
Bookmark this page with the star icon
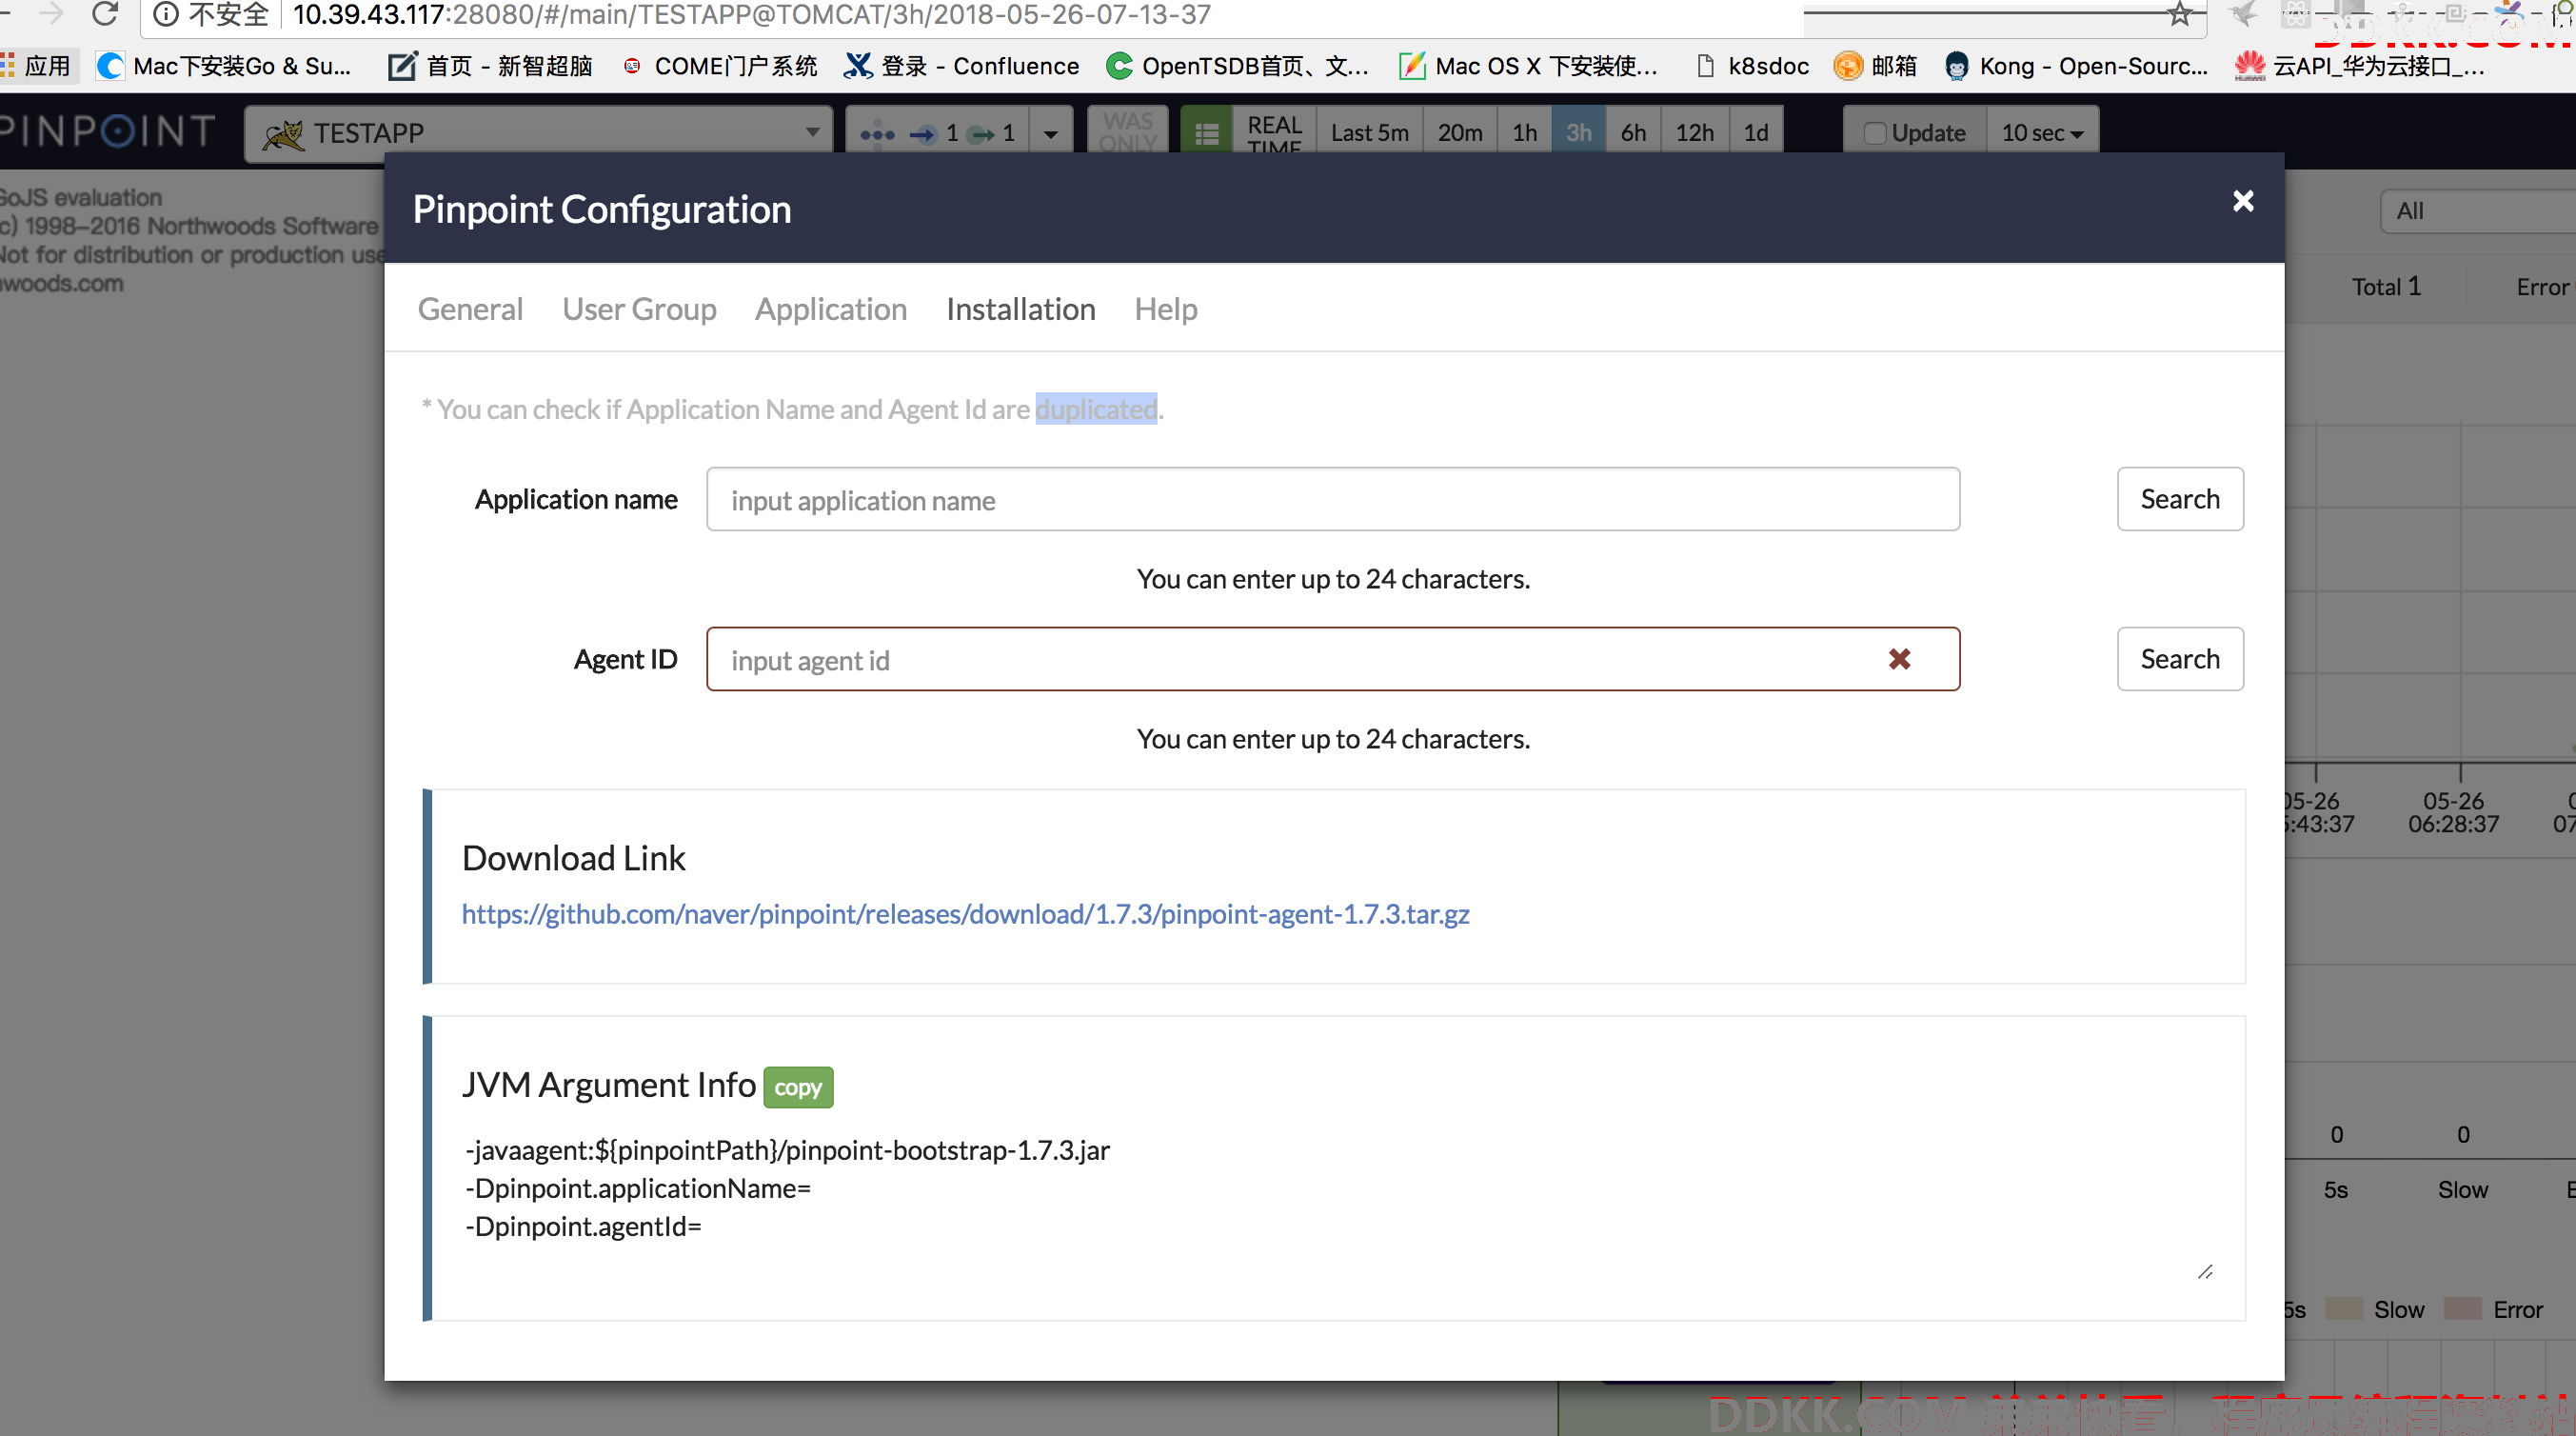pyautogui.click(x=2180, y=14)
